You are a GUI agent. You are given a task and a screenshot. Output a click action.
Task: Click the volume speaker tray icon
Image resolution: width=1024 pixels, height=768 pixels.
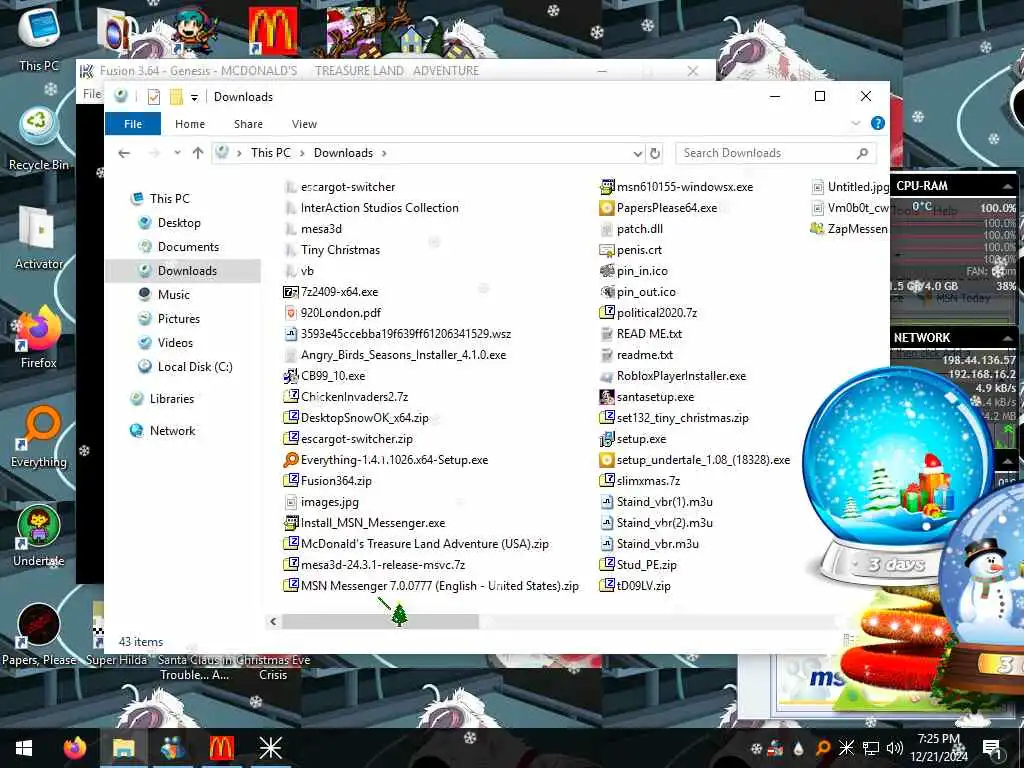pyautogui.click(x=895, y=748)
